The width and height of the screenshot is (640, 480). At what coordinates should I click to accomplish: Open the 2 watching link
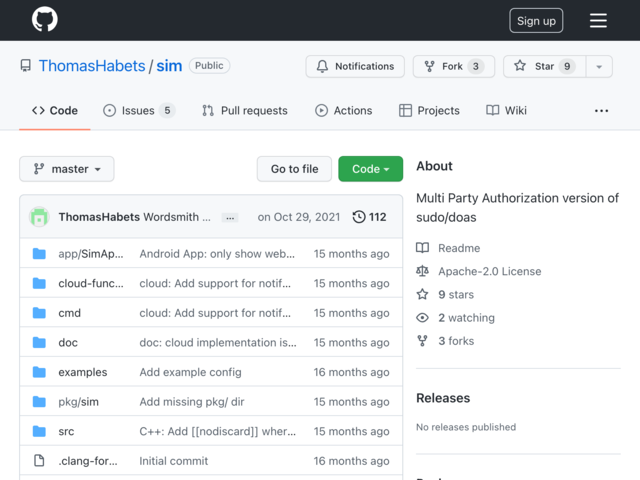456,318
